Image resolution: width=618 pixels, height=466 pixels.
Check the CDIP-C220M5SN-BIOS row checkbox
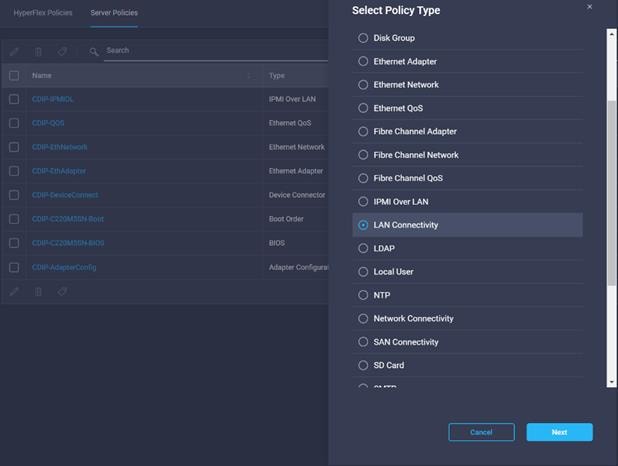pyautogui.click(x=14, y=243)
